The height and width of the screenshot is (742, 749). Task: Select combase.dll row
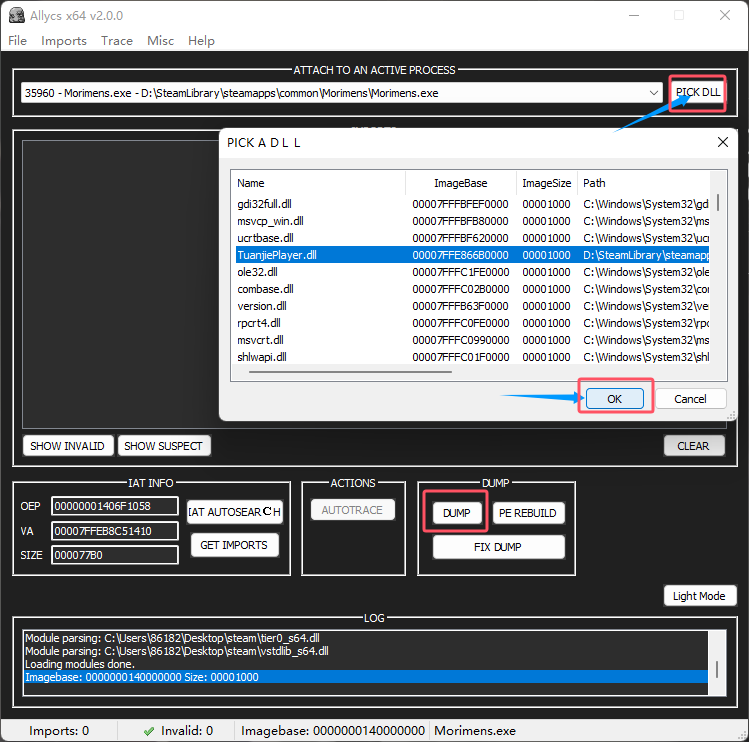point(472,289)
